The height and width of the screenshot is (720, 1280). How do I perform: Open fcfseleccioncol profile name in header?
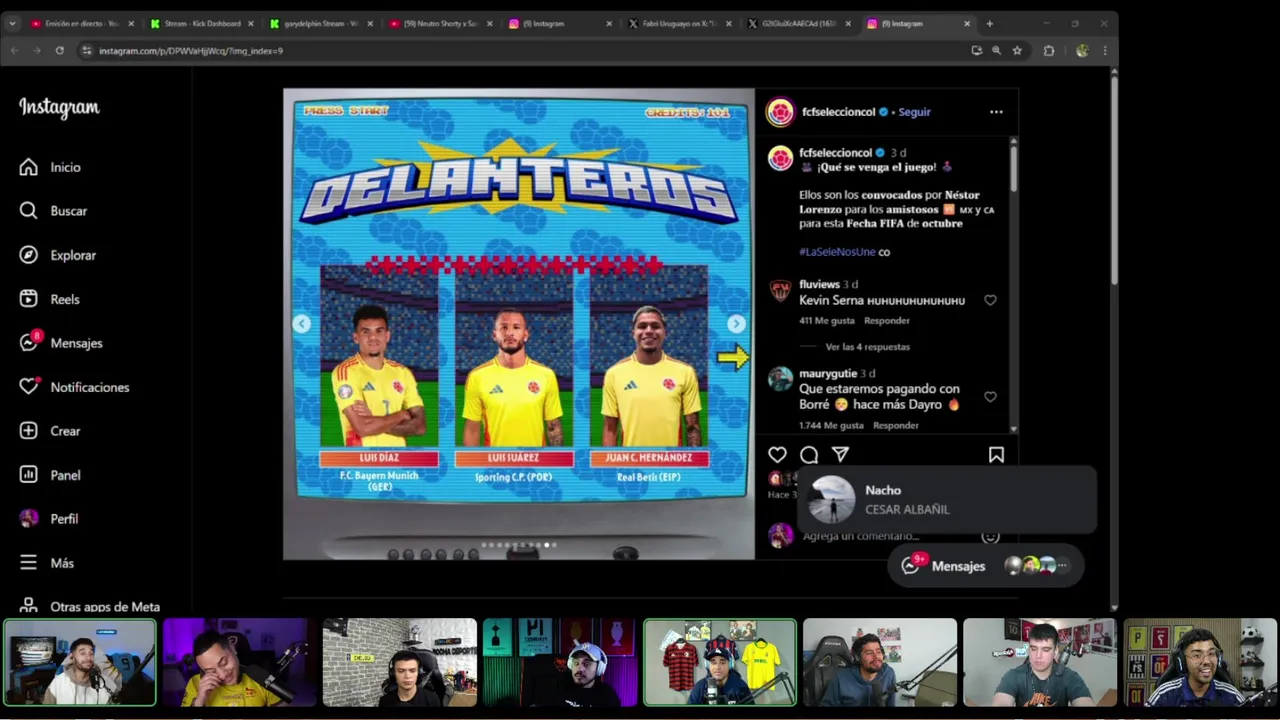tap(838, 112)
